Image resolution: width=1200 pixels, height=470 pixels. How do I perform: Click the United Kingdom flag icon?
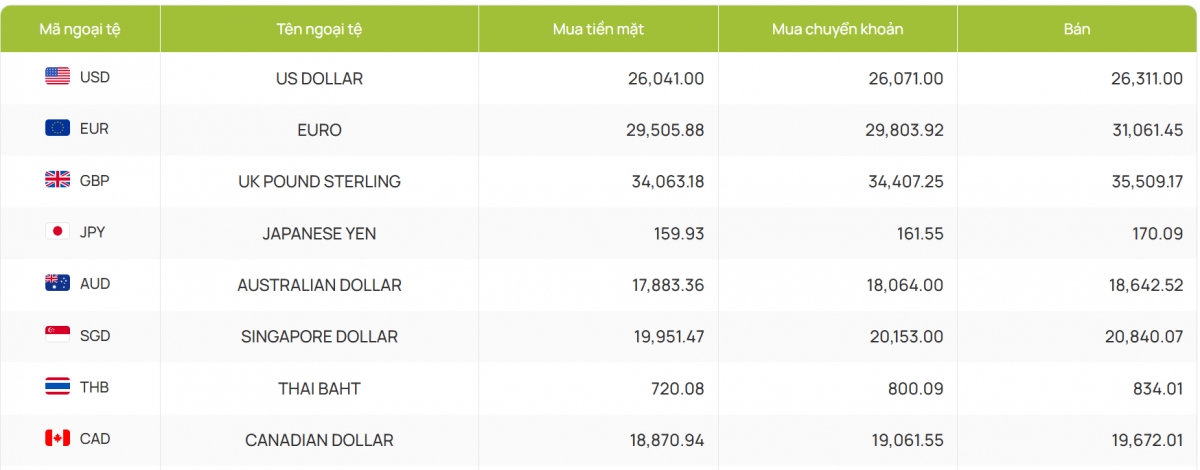[57, 180]
